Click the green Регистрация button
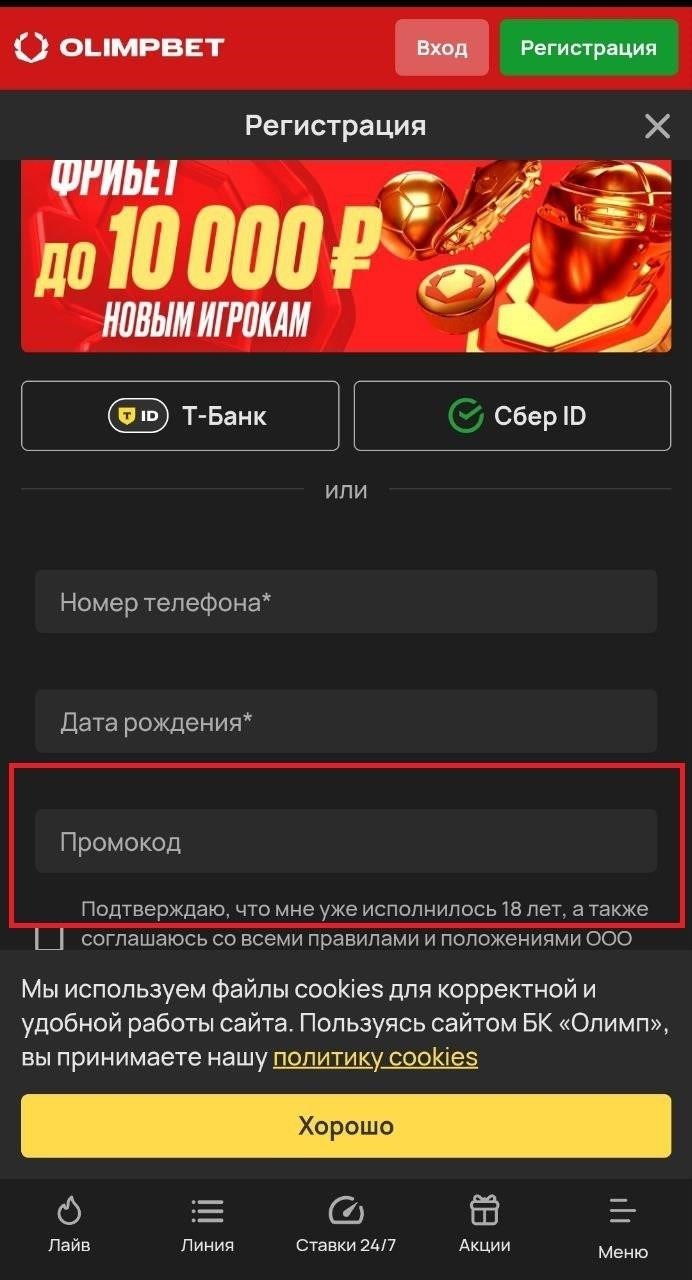 point(589,47)
